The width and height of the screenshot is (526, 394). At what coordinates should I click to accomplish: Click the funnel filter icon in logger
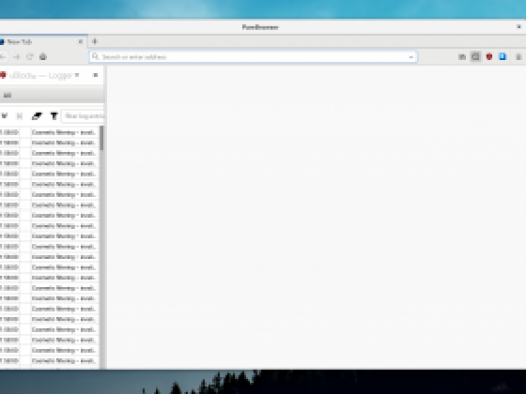point(54,116)
